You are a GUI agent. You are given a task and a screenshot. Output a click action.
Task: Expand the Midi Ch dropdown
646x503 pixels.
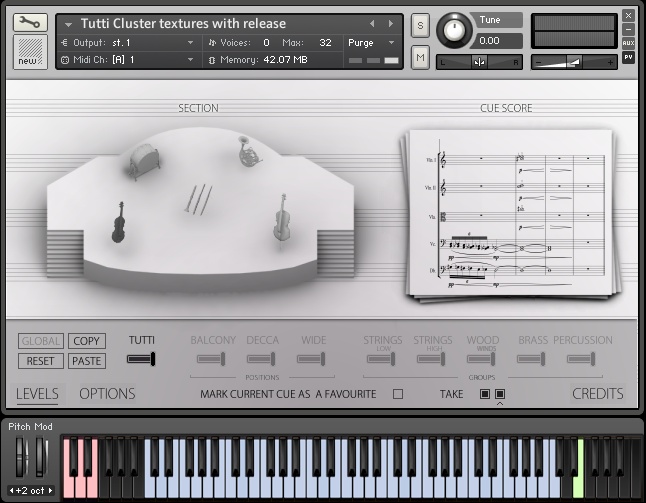pos(190,60)
